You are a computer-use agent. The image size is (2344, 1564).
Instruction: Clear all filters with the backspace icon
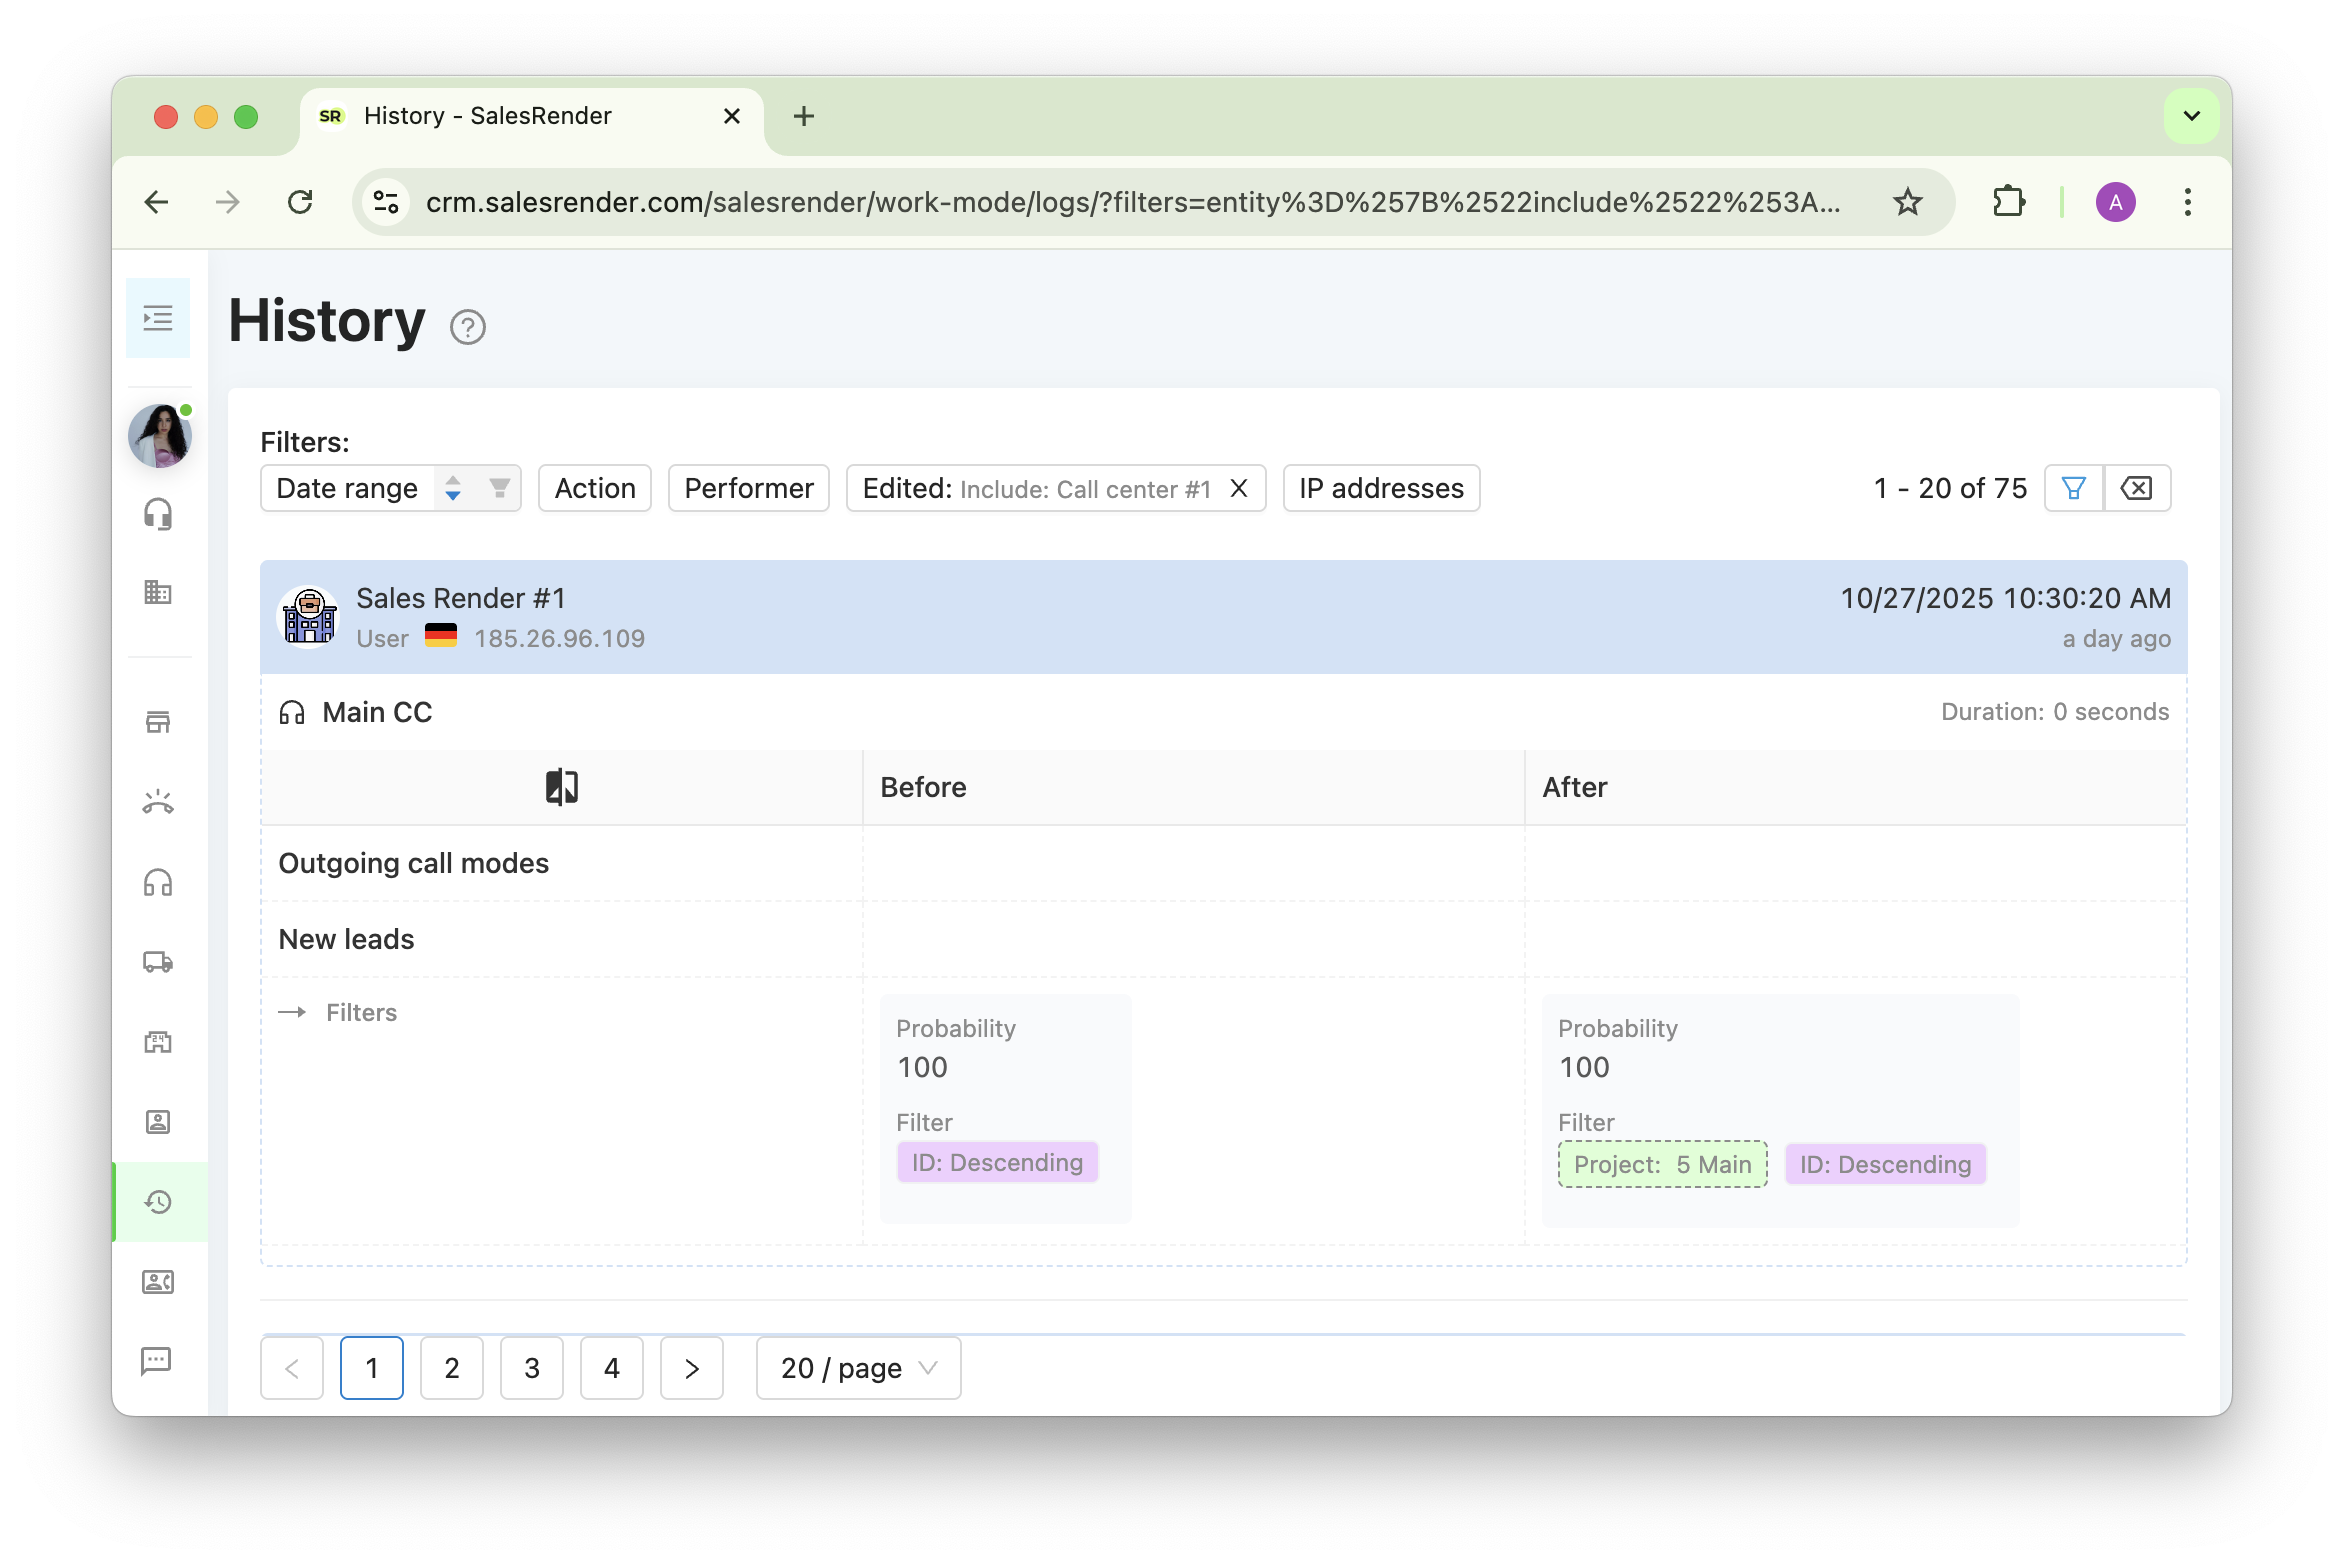(x=2137, y=488)
